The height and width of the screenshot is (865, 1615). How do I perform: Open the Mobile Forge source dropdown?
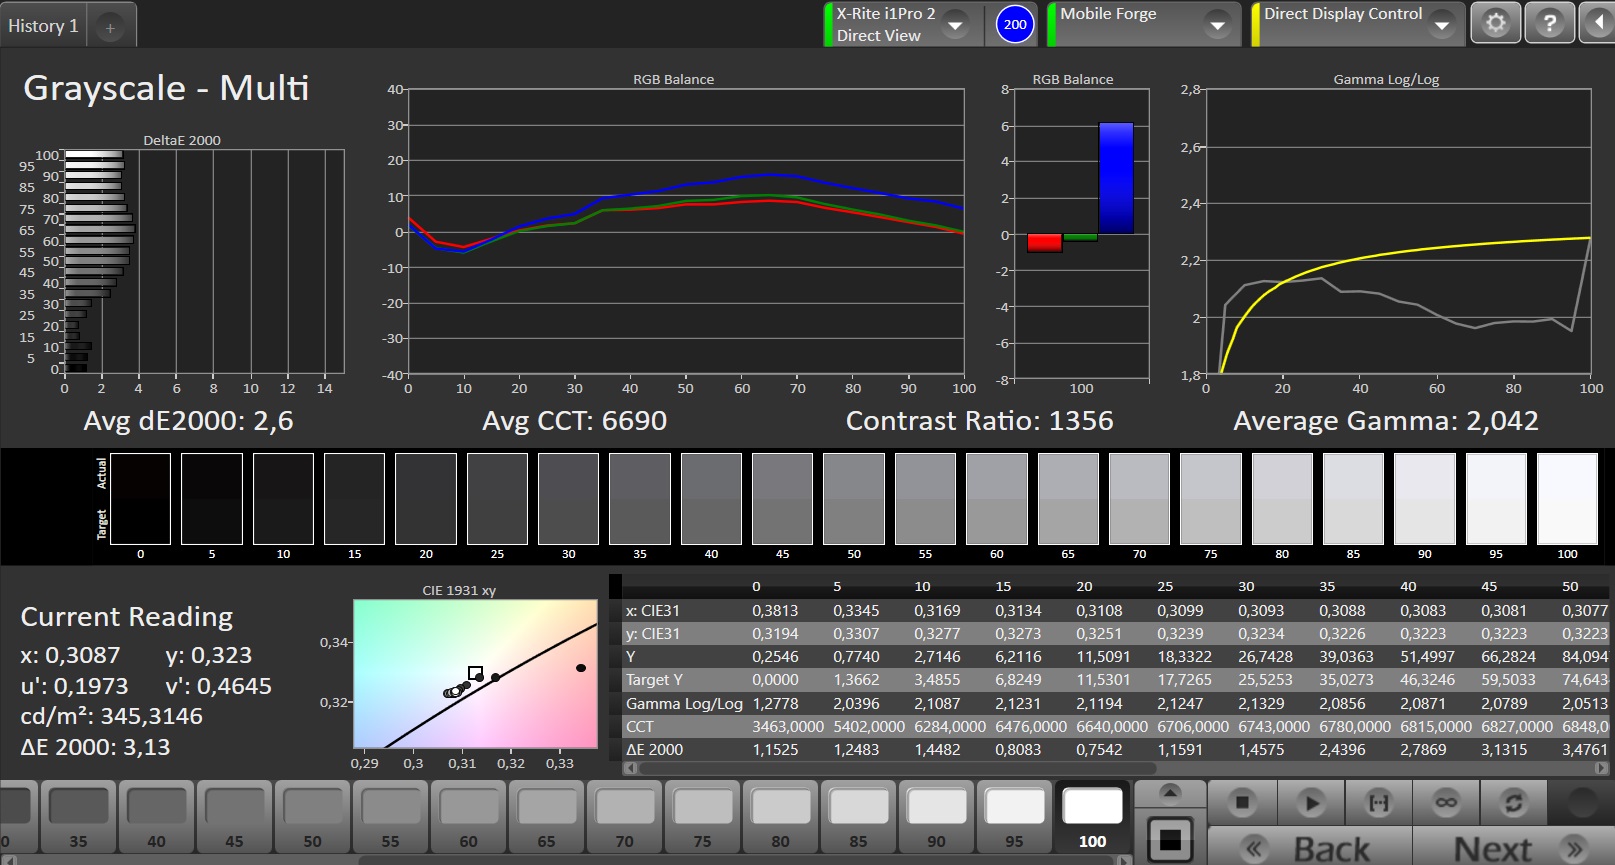click(1217, 25)
